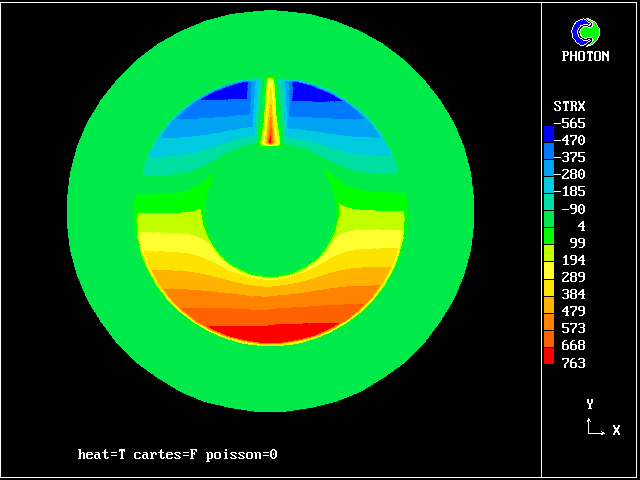Pick the red legend swatch near 763
Viewport: 640px width, 480px height.
pyautogui.click(x=548, y=354)
